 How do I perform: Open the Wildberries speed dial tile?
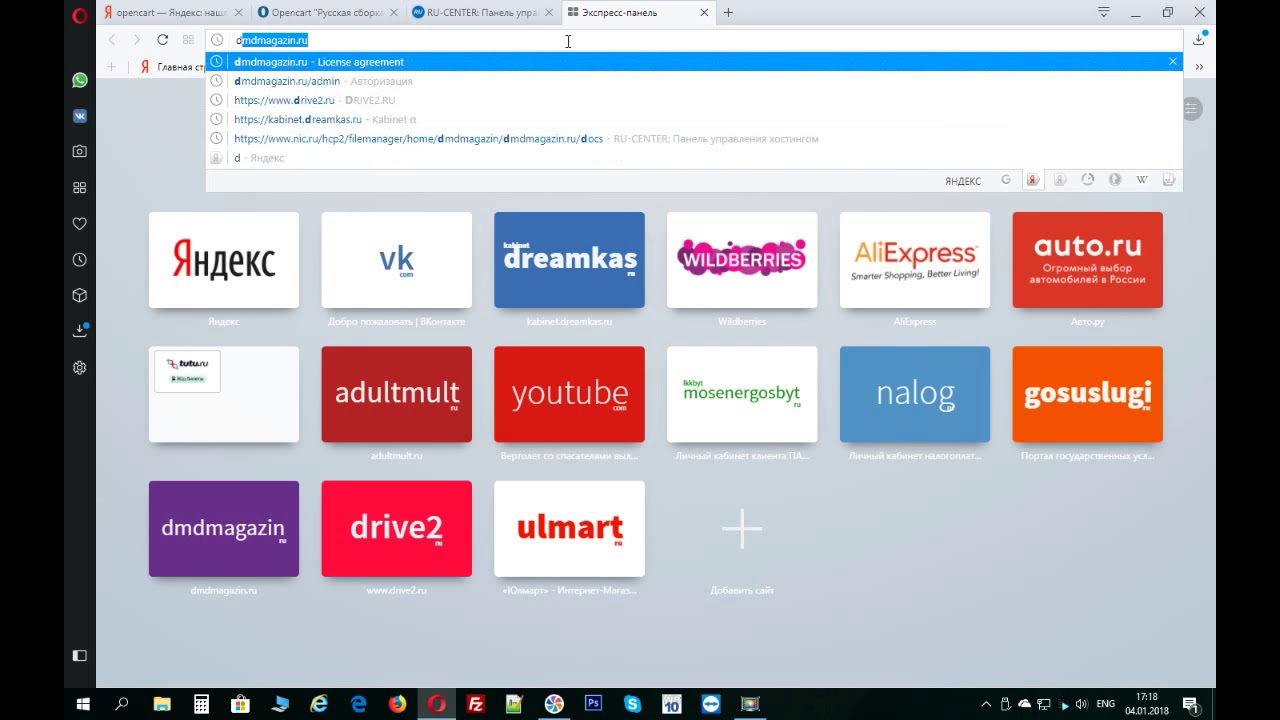[742, 260]
